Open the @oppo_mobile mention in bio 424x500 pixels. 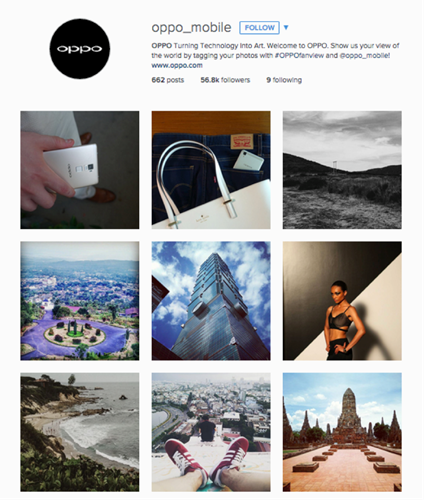(x=365, y=55)
